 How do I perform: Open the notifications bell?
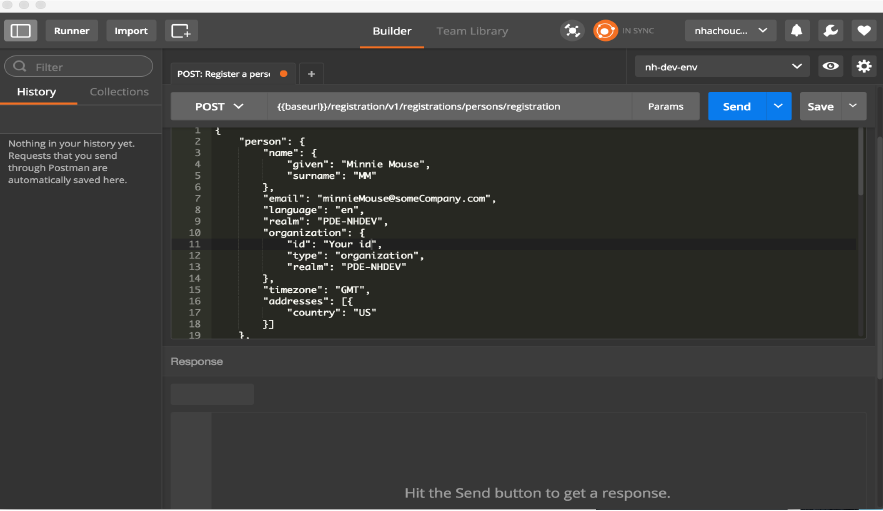(797, 31)
